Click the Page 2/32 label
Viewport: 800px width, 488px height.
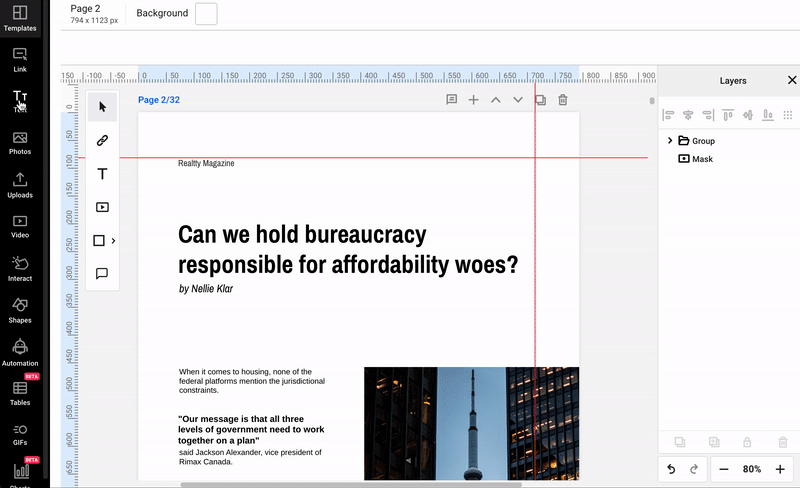pos(159,100)
